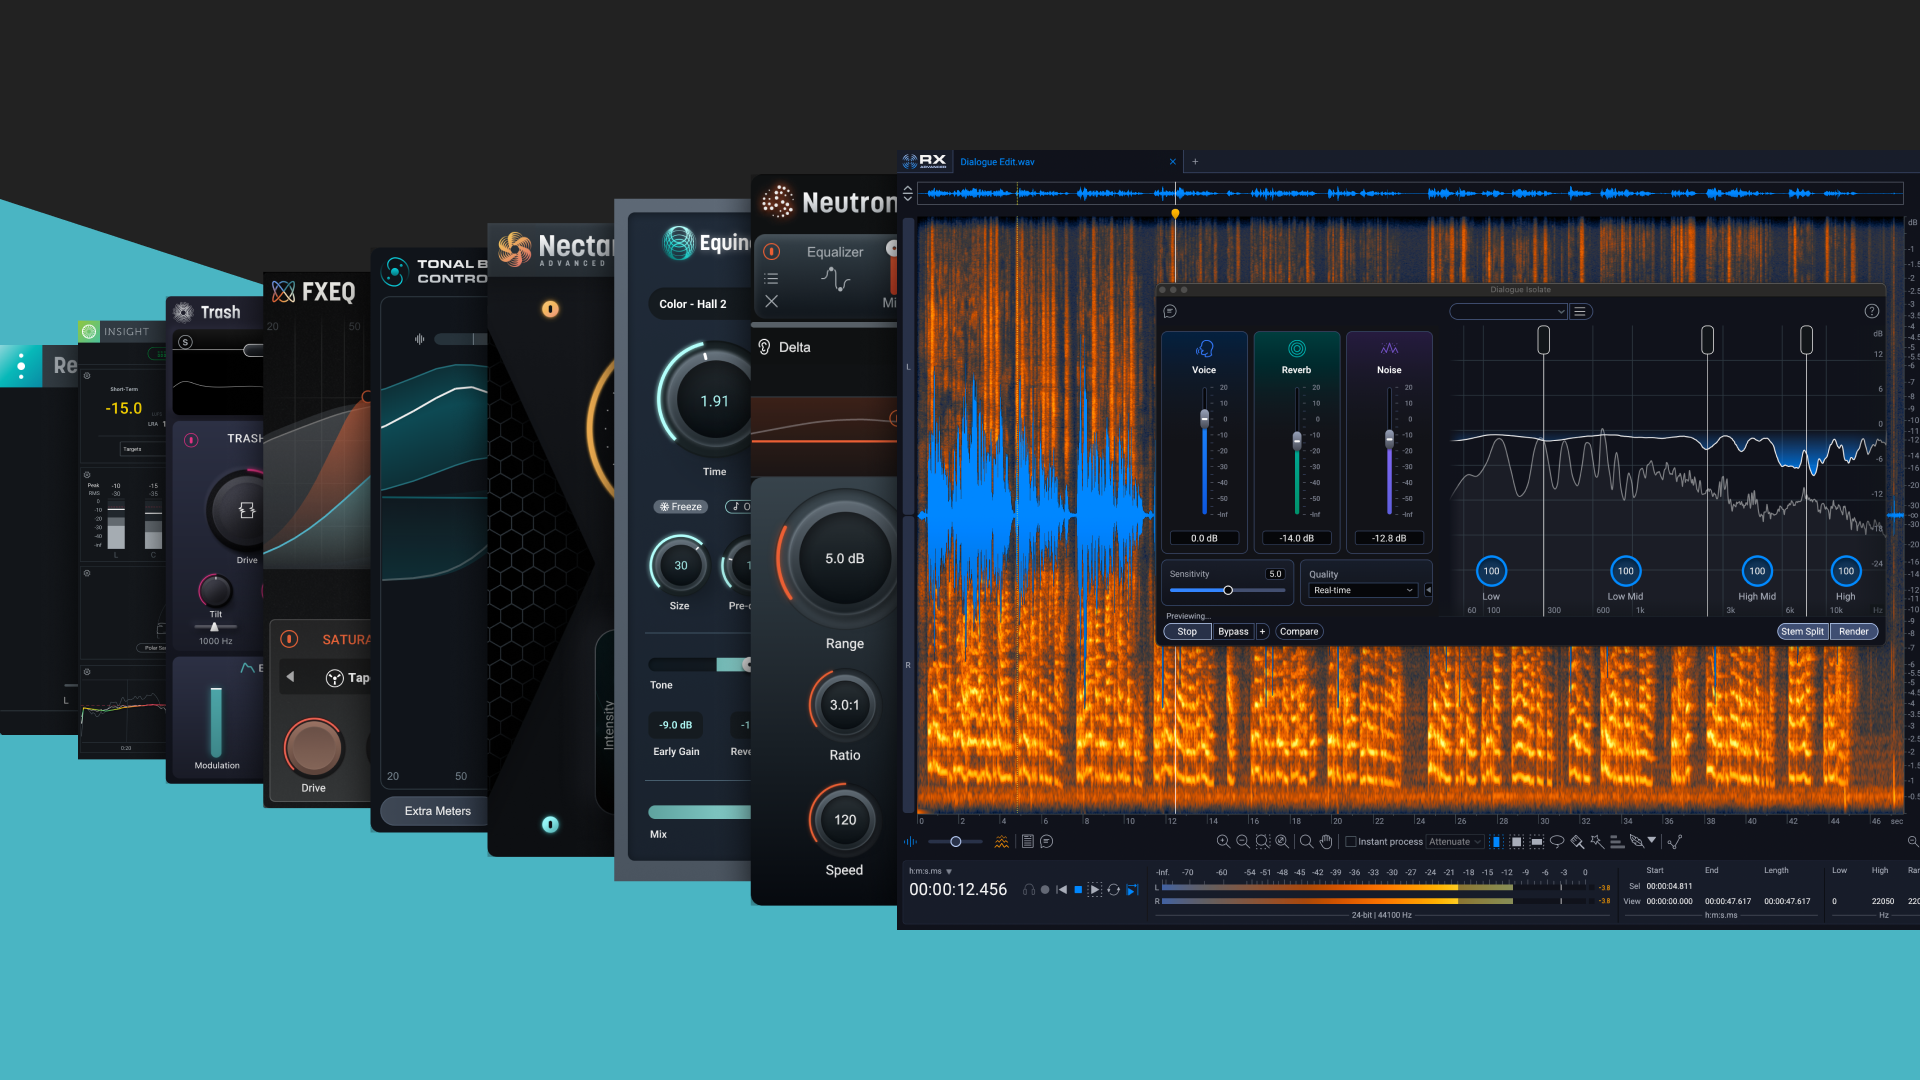The image size is (1920, 1080).
Task: Open the Dialogue Isolate help question mark
Action: point(1871,311)
